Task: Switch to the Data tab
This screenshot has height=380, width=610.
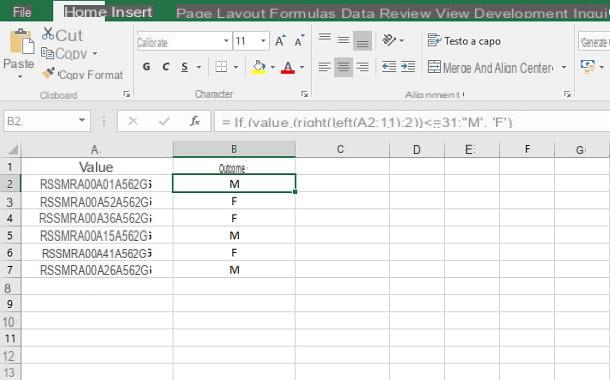Action: (358, 14)
